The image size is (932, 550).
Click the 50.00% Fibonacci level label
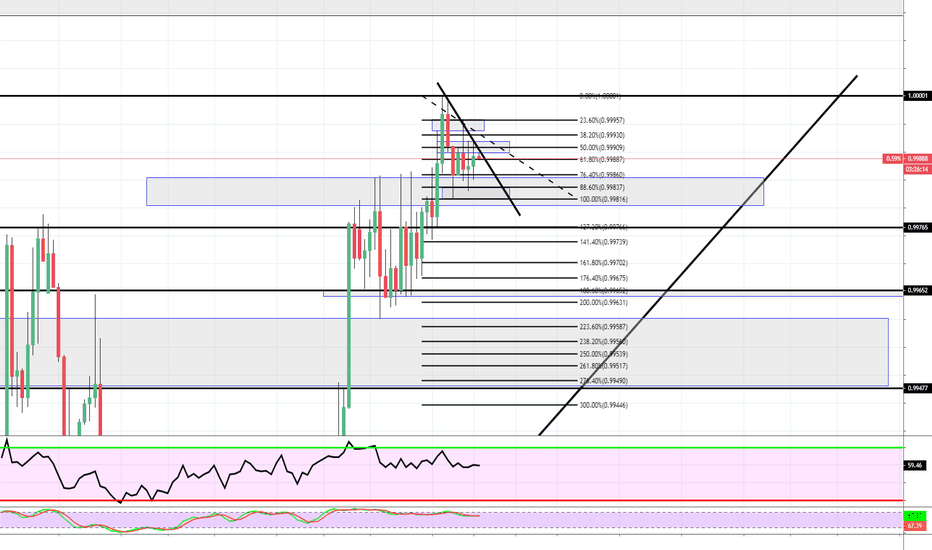600,147
